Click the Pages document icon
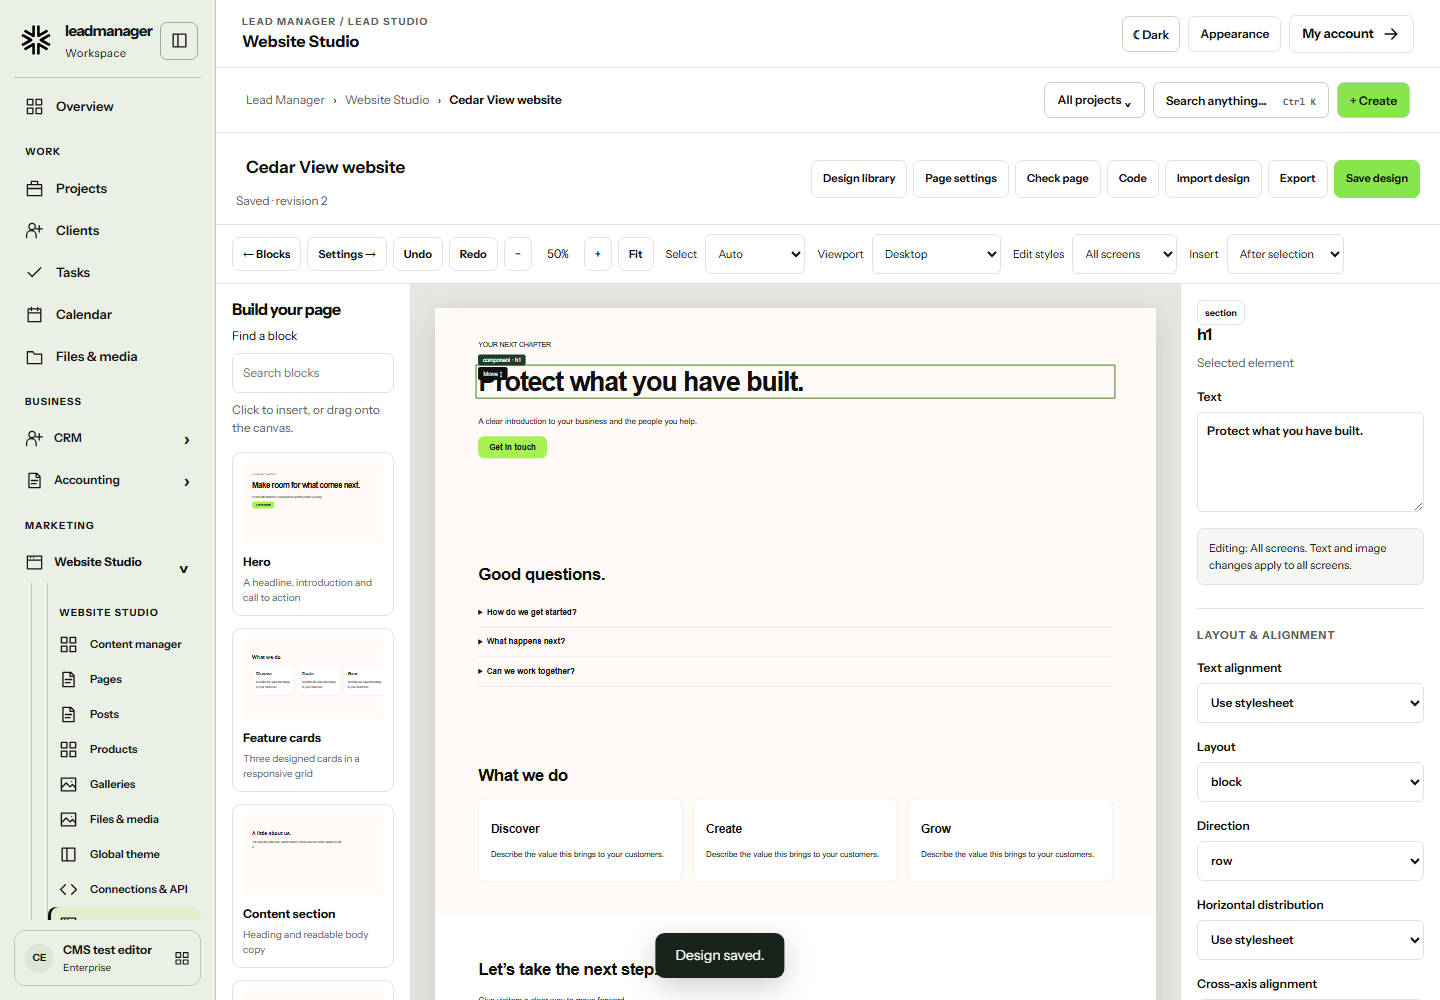 click(69, 680)
